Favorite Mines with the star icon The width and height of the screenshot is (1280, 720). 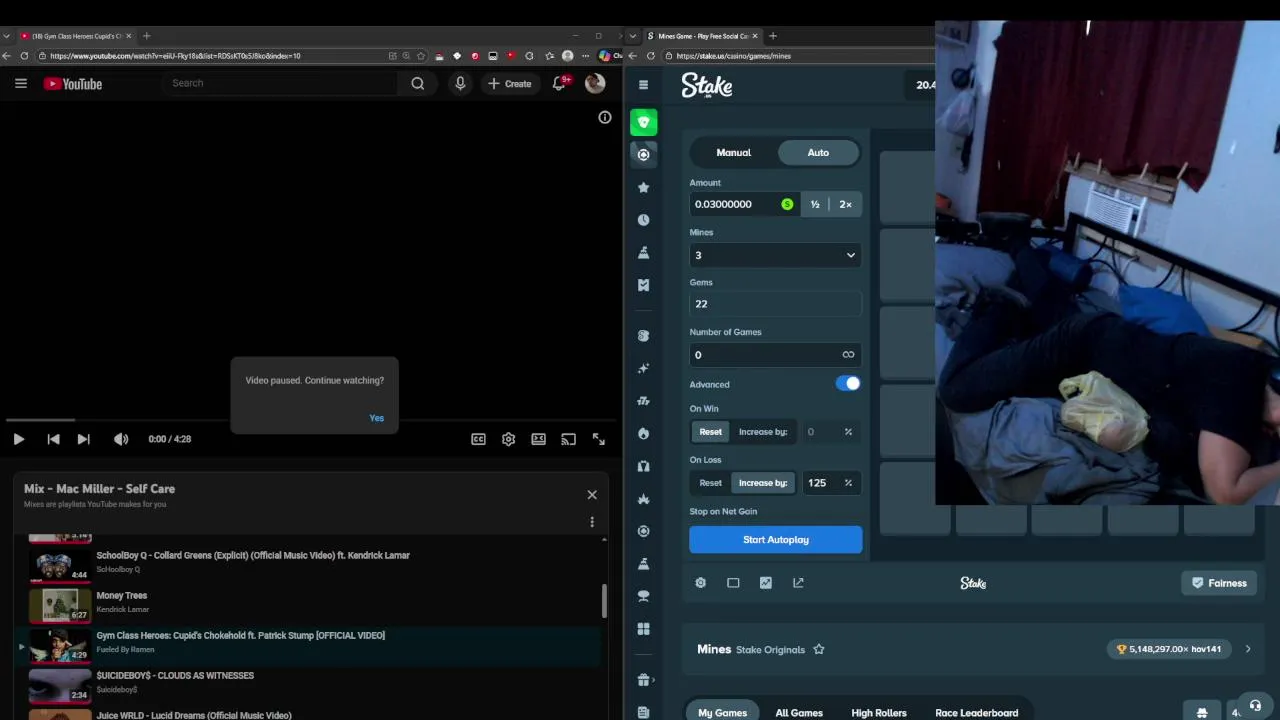819,649
